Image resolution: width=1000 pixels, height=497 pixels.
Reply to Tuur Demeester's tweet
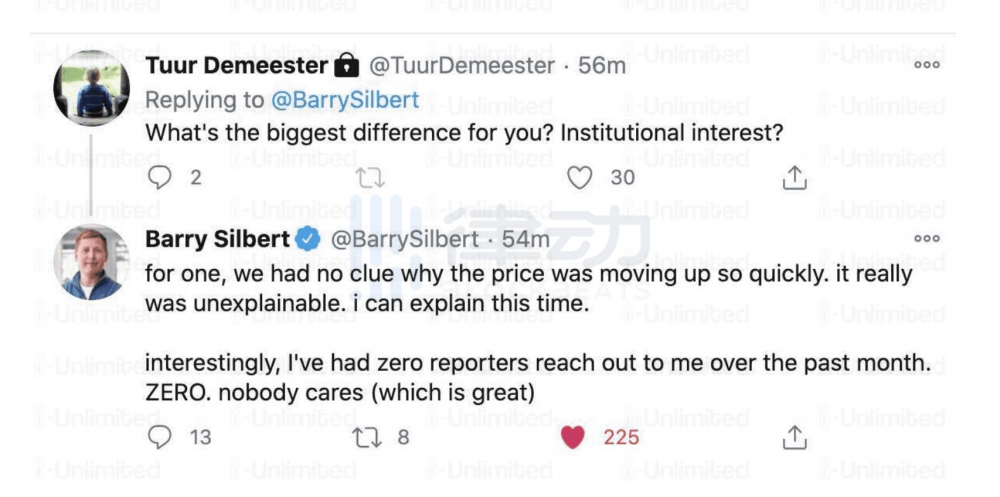click(x=160, y=177)
